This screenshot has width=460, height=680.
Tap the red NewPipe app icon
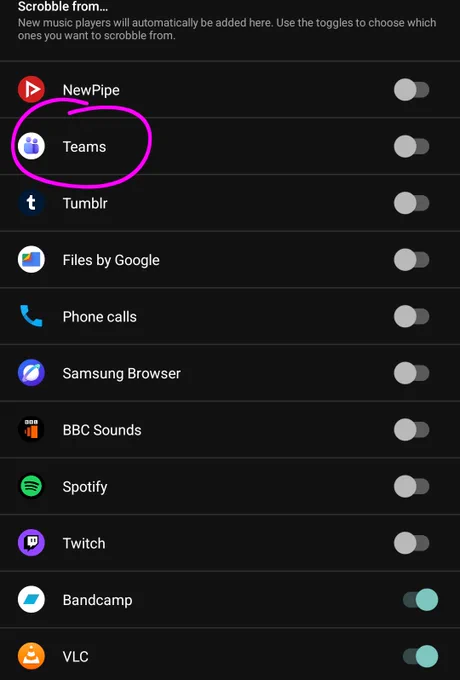[31, 89]
